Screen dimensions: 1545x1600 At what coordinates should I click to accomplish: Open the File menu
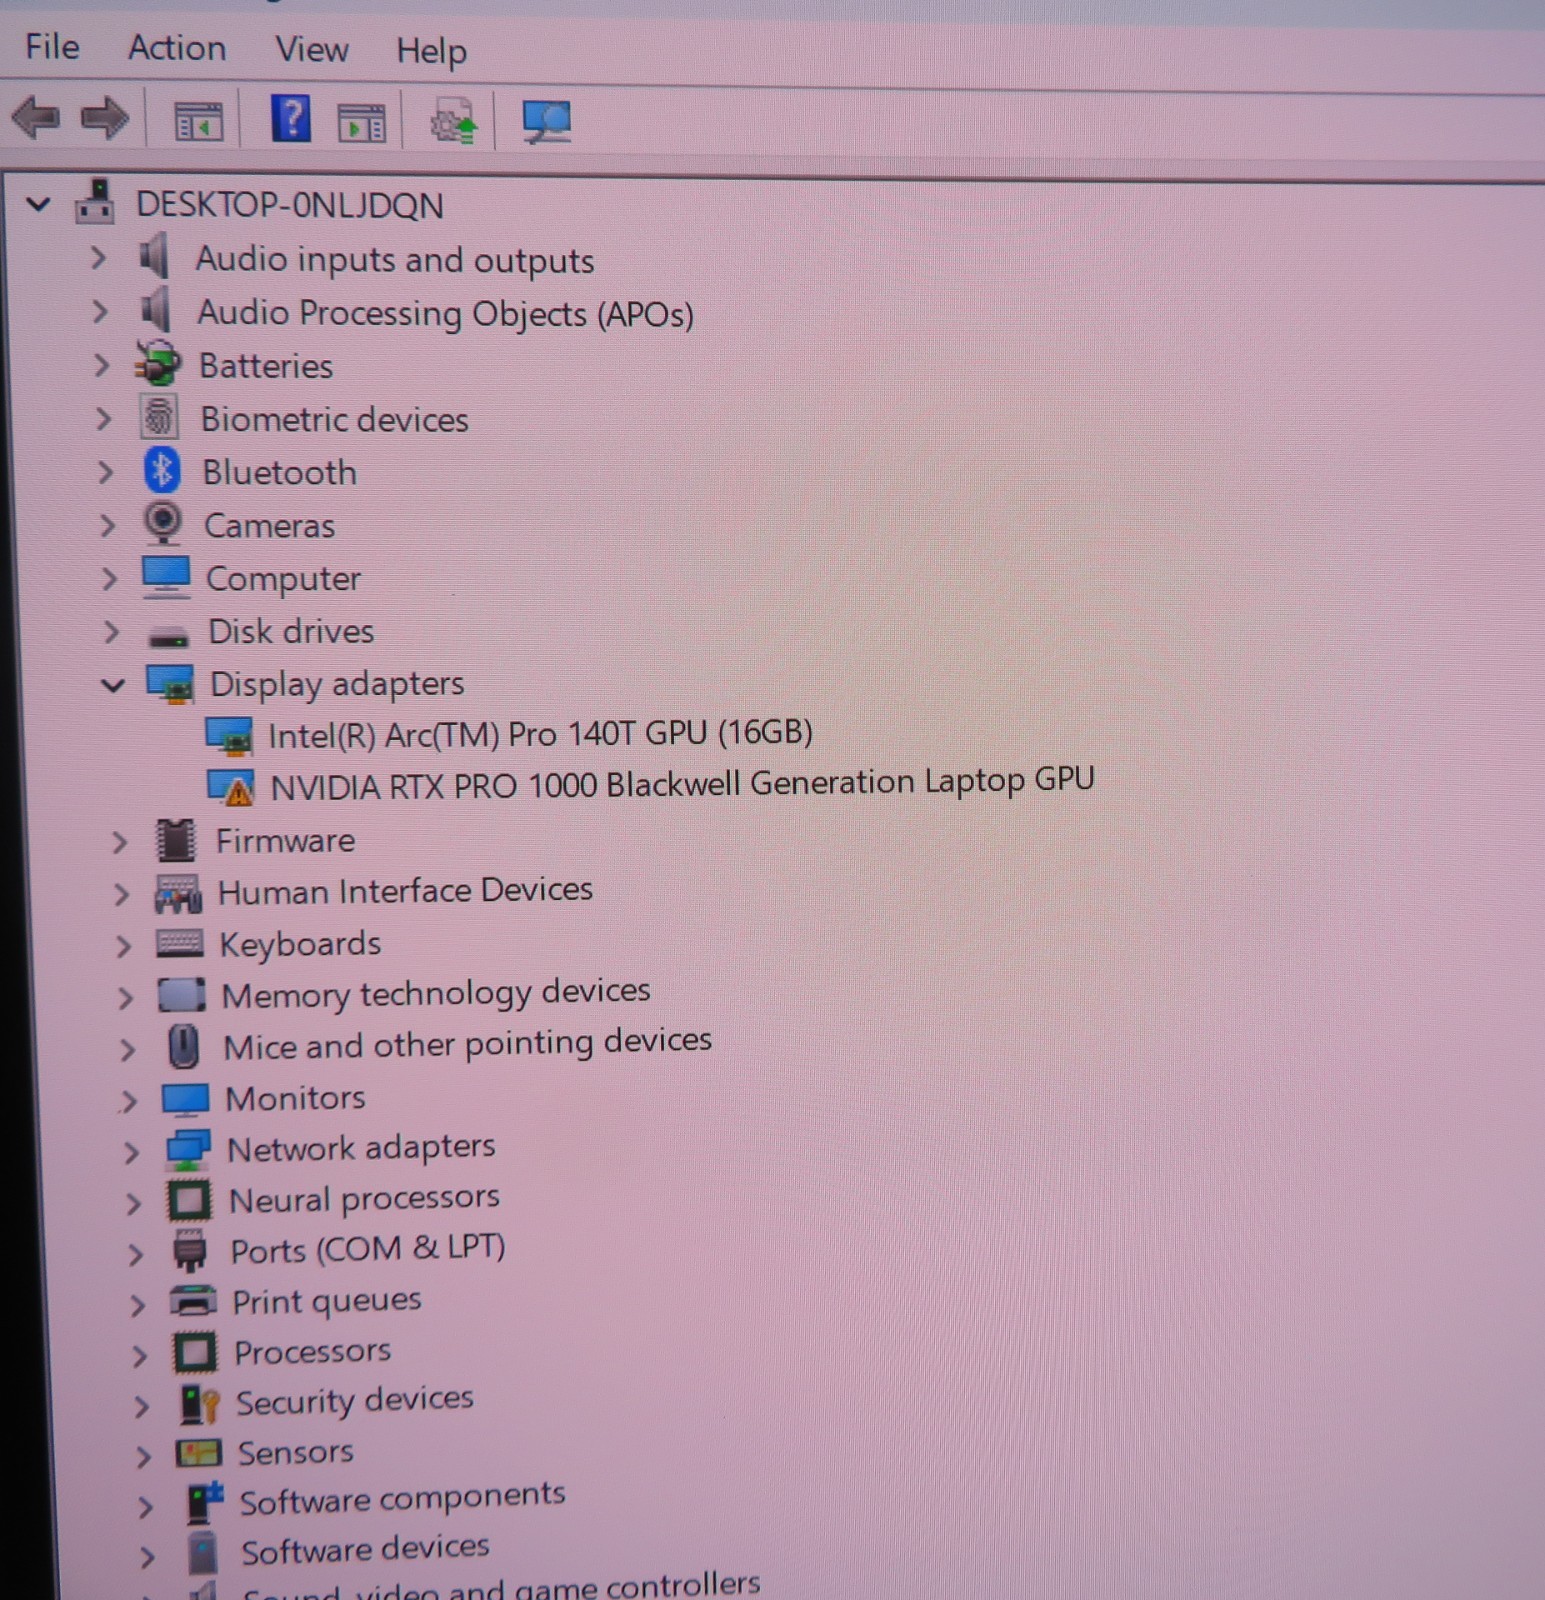pyautogui.click(x=52, y=47)
